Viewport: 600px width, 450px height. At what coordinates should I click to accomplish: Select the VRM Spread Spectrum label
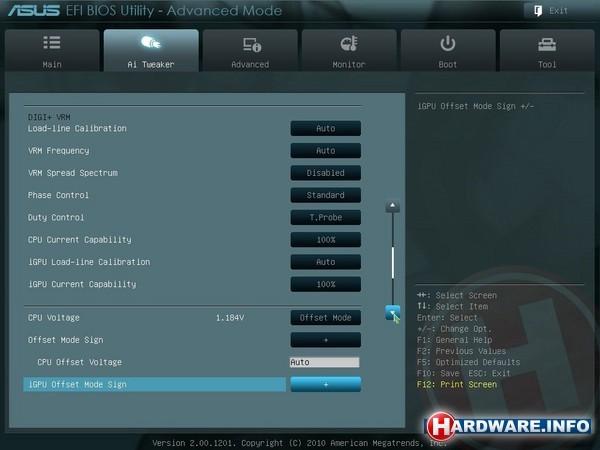[x=73, y=173]
